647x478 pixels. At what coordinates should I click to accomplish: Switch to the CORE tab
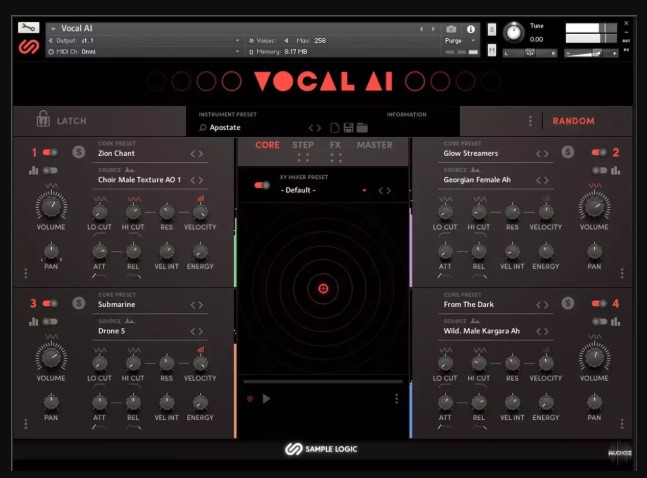tap(267, 145)
